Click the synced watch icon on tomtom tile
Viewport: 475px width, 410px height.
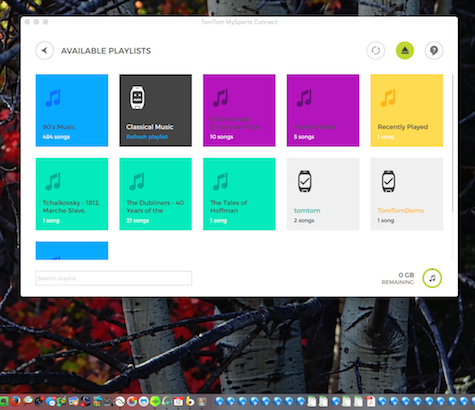tap(305, 181)
